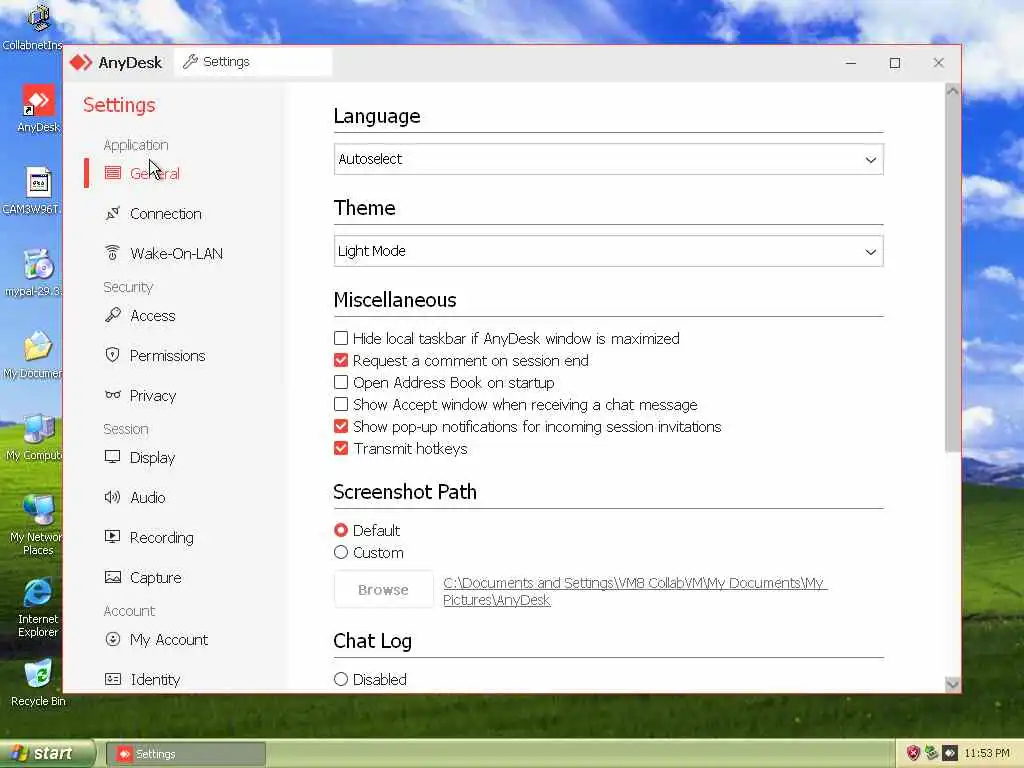
Task: Click the Connection plug icon in sidebar
Action: tap(113, 213)
